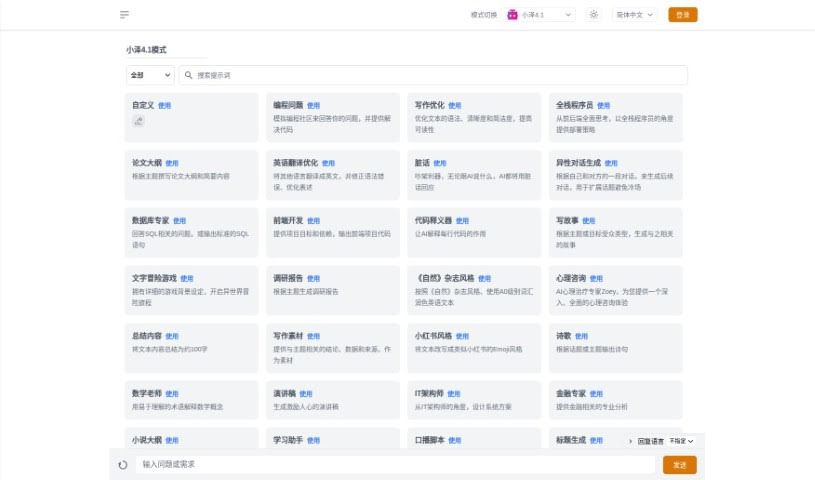This screenshot has width=815, height=480.
Task: Click 使用 link for 编程问题
Action: [313, 106]
